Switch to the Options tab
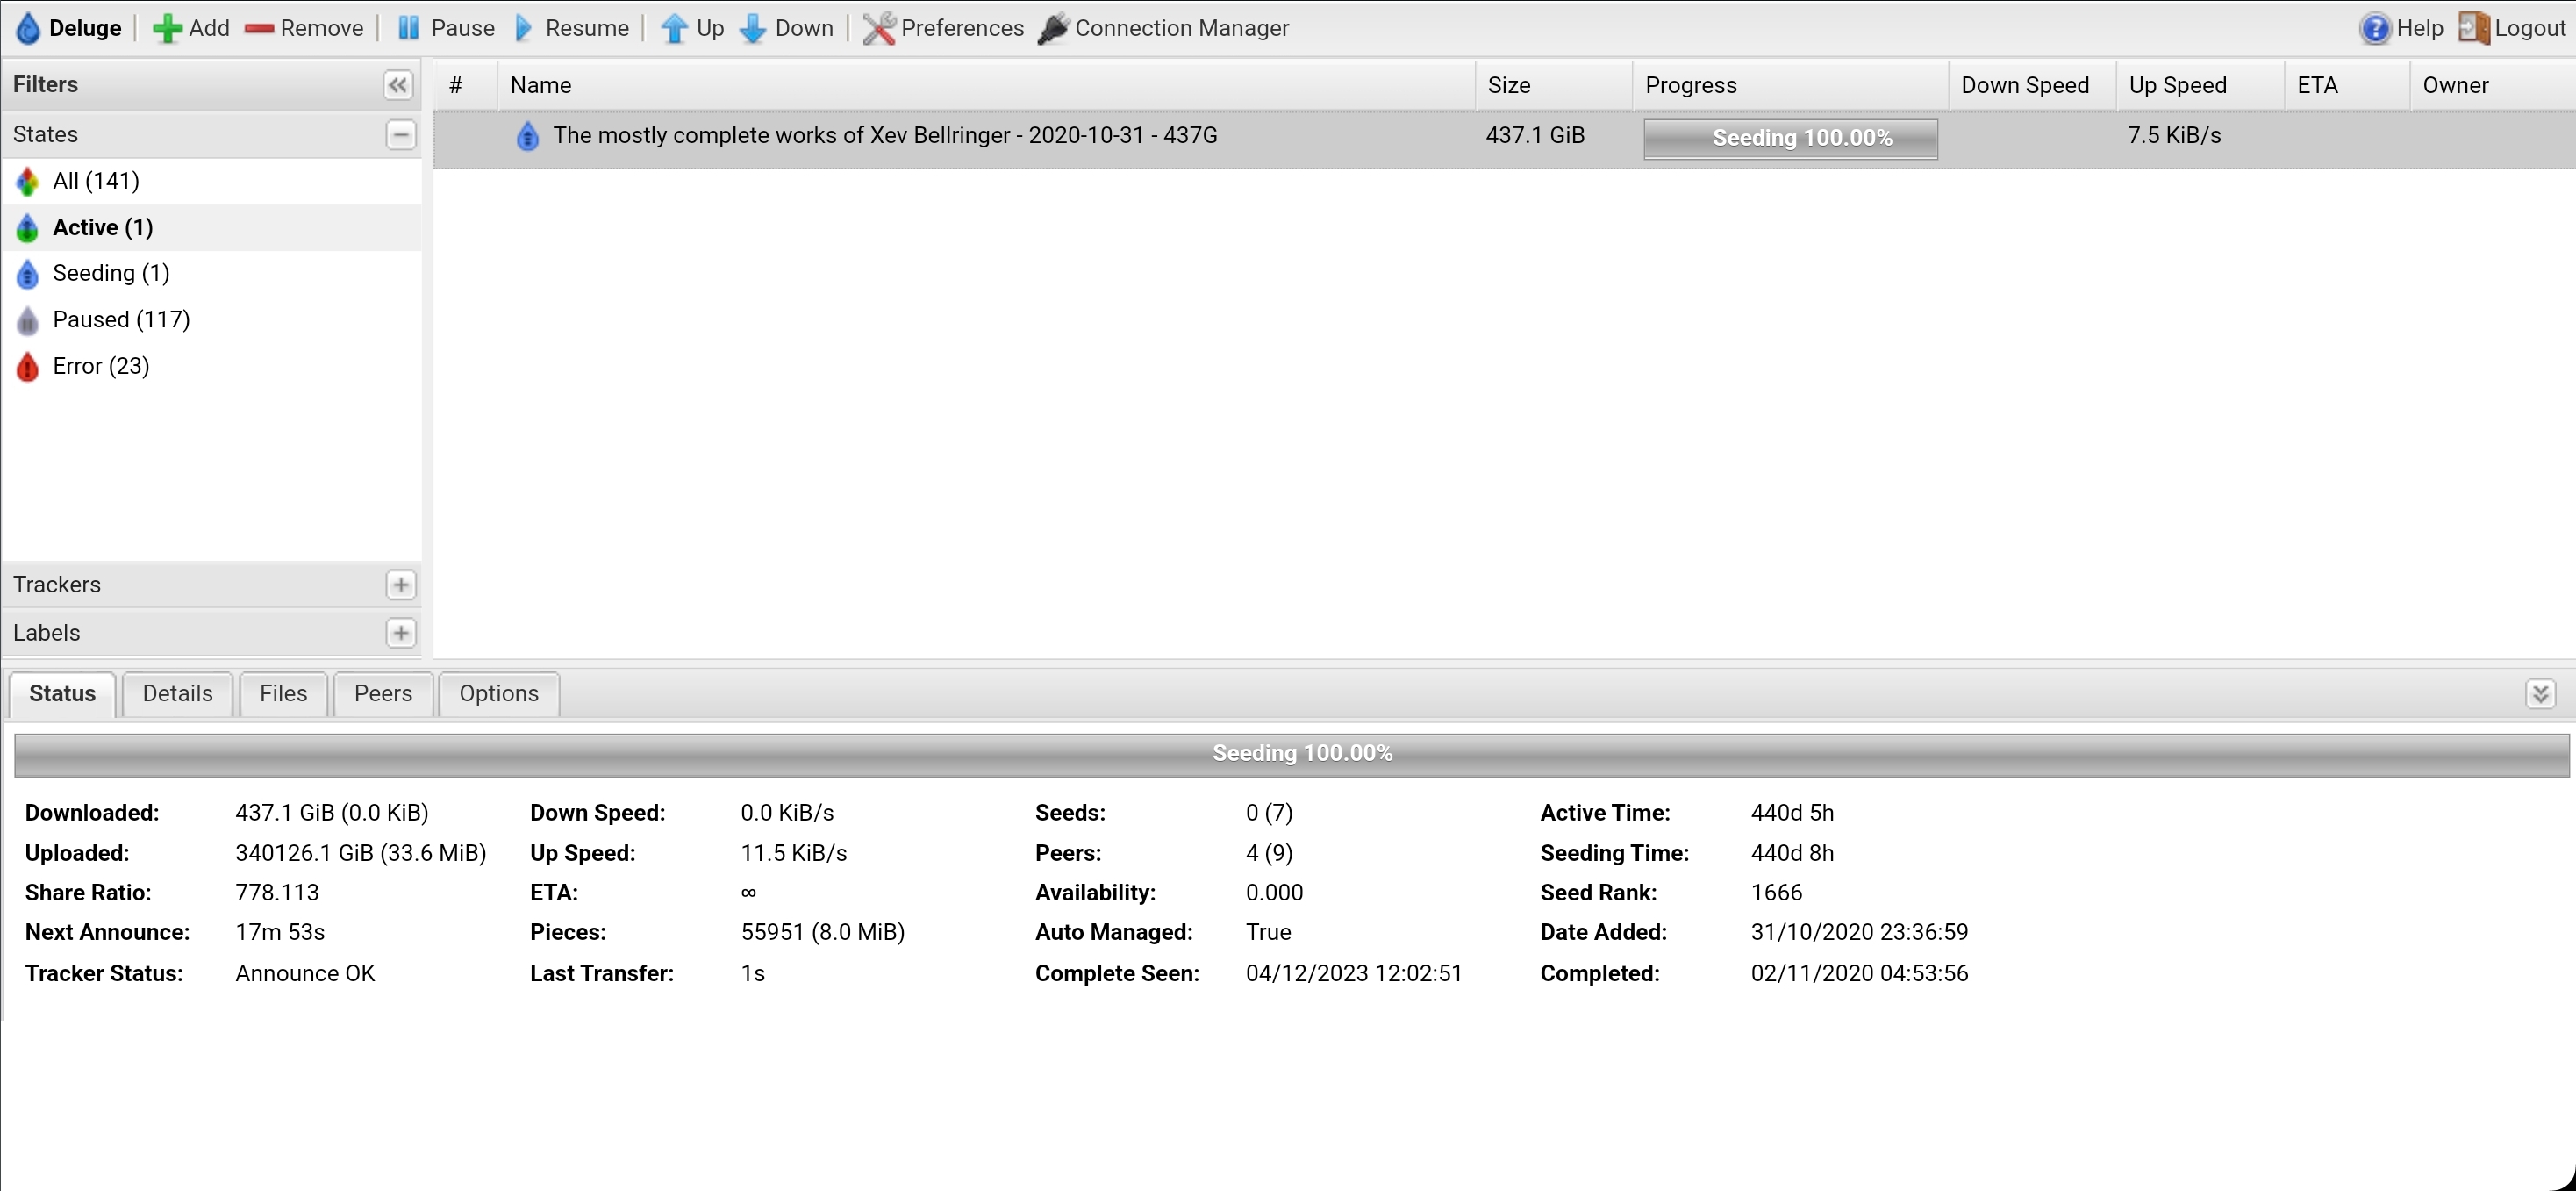The width and height of the screenshot is (2576, 1191). pos(499,694)
